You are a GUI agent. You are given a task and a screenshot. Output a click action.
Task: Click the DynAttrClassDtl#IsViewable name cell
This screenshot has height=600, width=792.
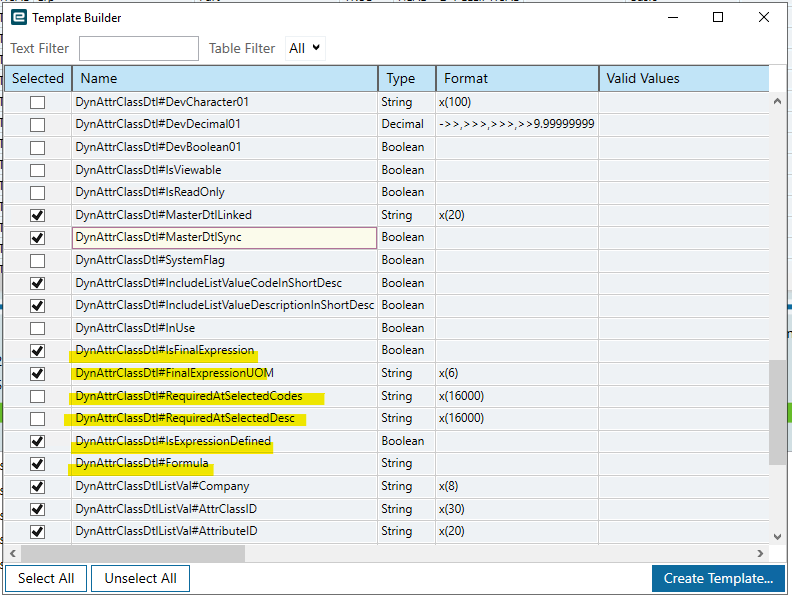[225, 170]
